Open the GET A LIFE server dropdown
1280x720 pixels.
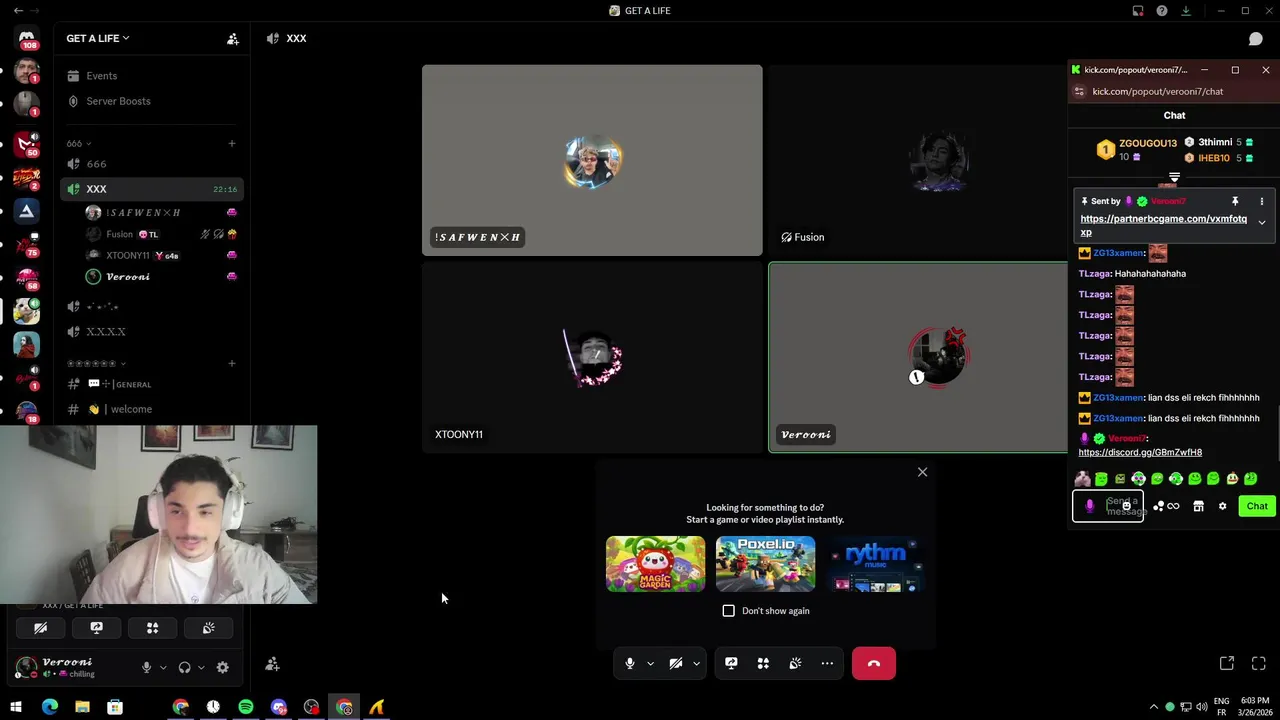98,39
